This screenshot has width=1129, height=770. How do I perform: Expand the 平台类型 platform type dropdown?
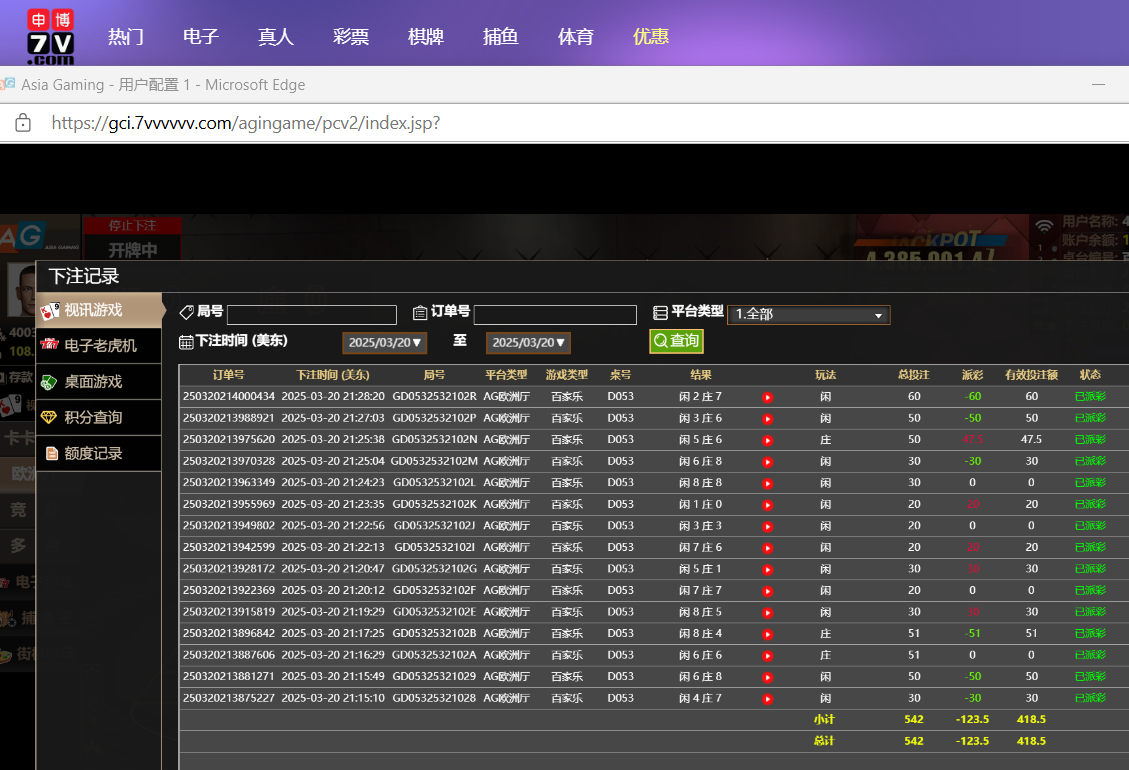tap(808, 314)
